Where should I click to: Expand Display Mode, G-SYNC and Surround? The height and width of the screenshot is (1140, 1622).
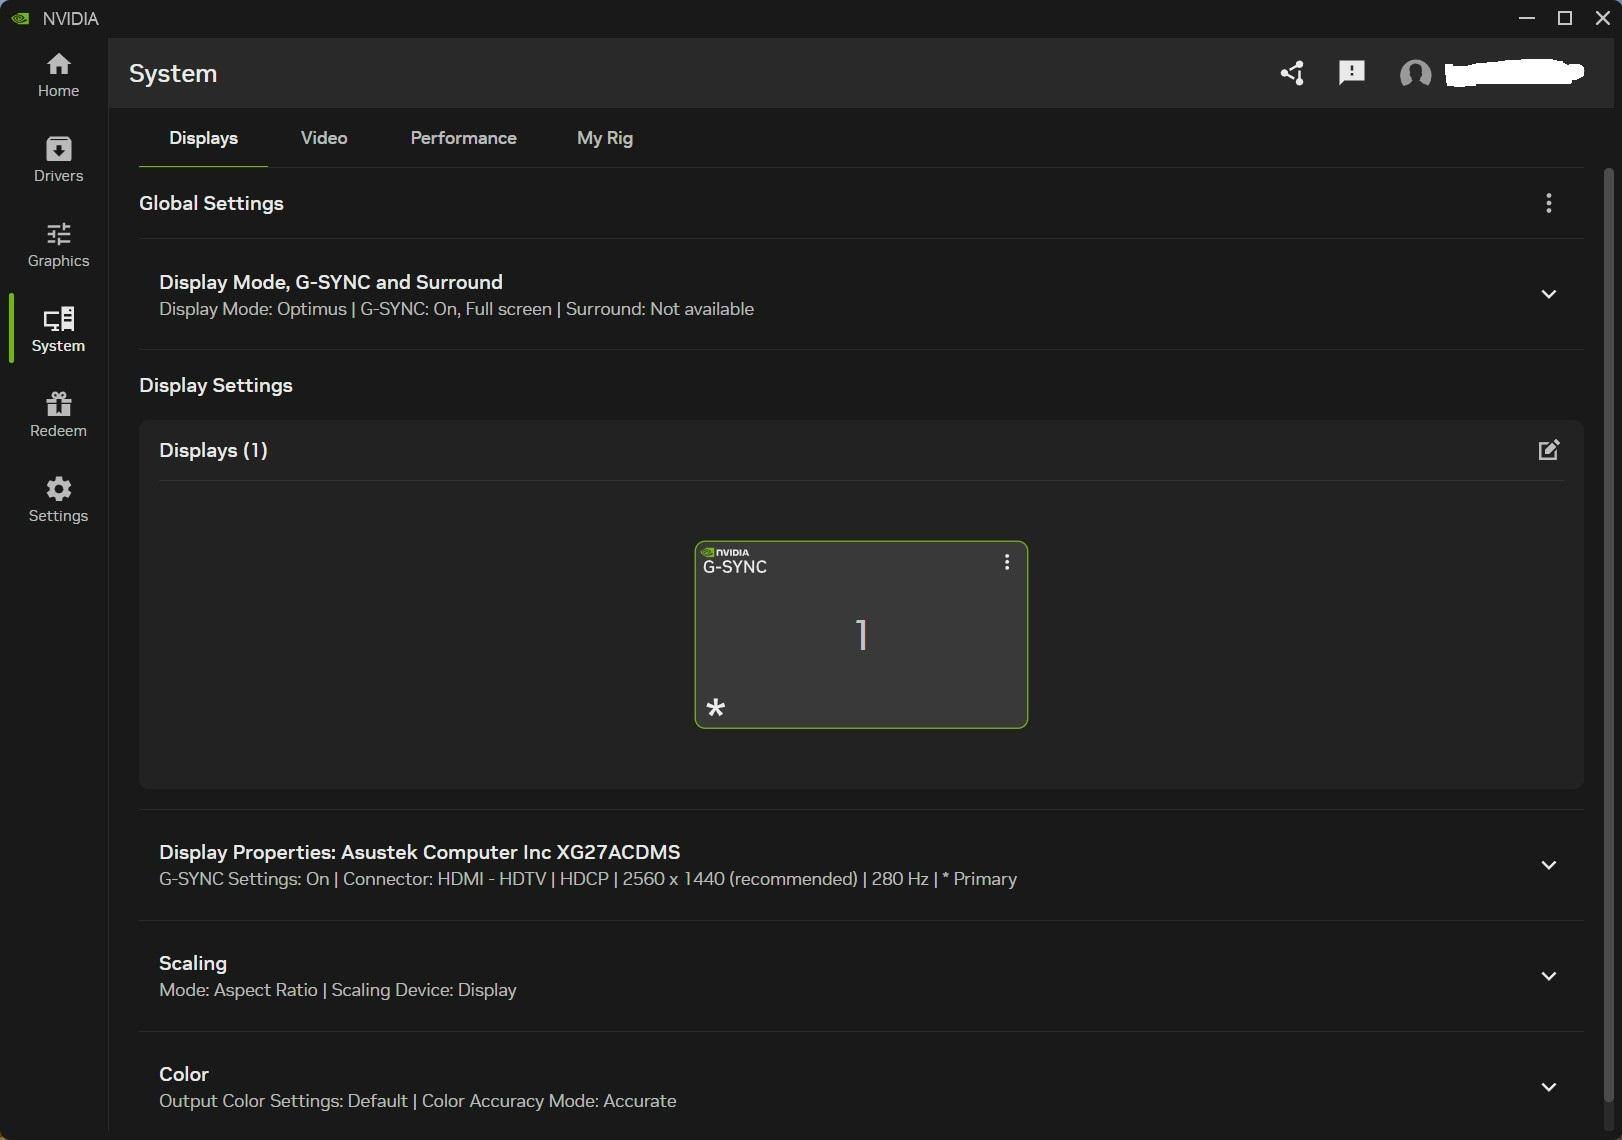coord(1548,294)
